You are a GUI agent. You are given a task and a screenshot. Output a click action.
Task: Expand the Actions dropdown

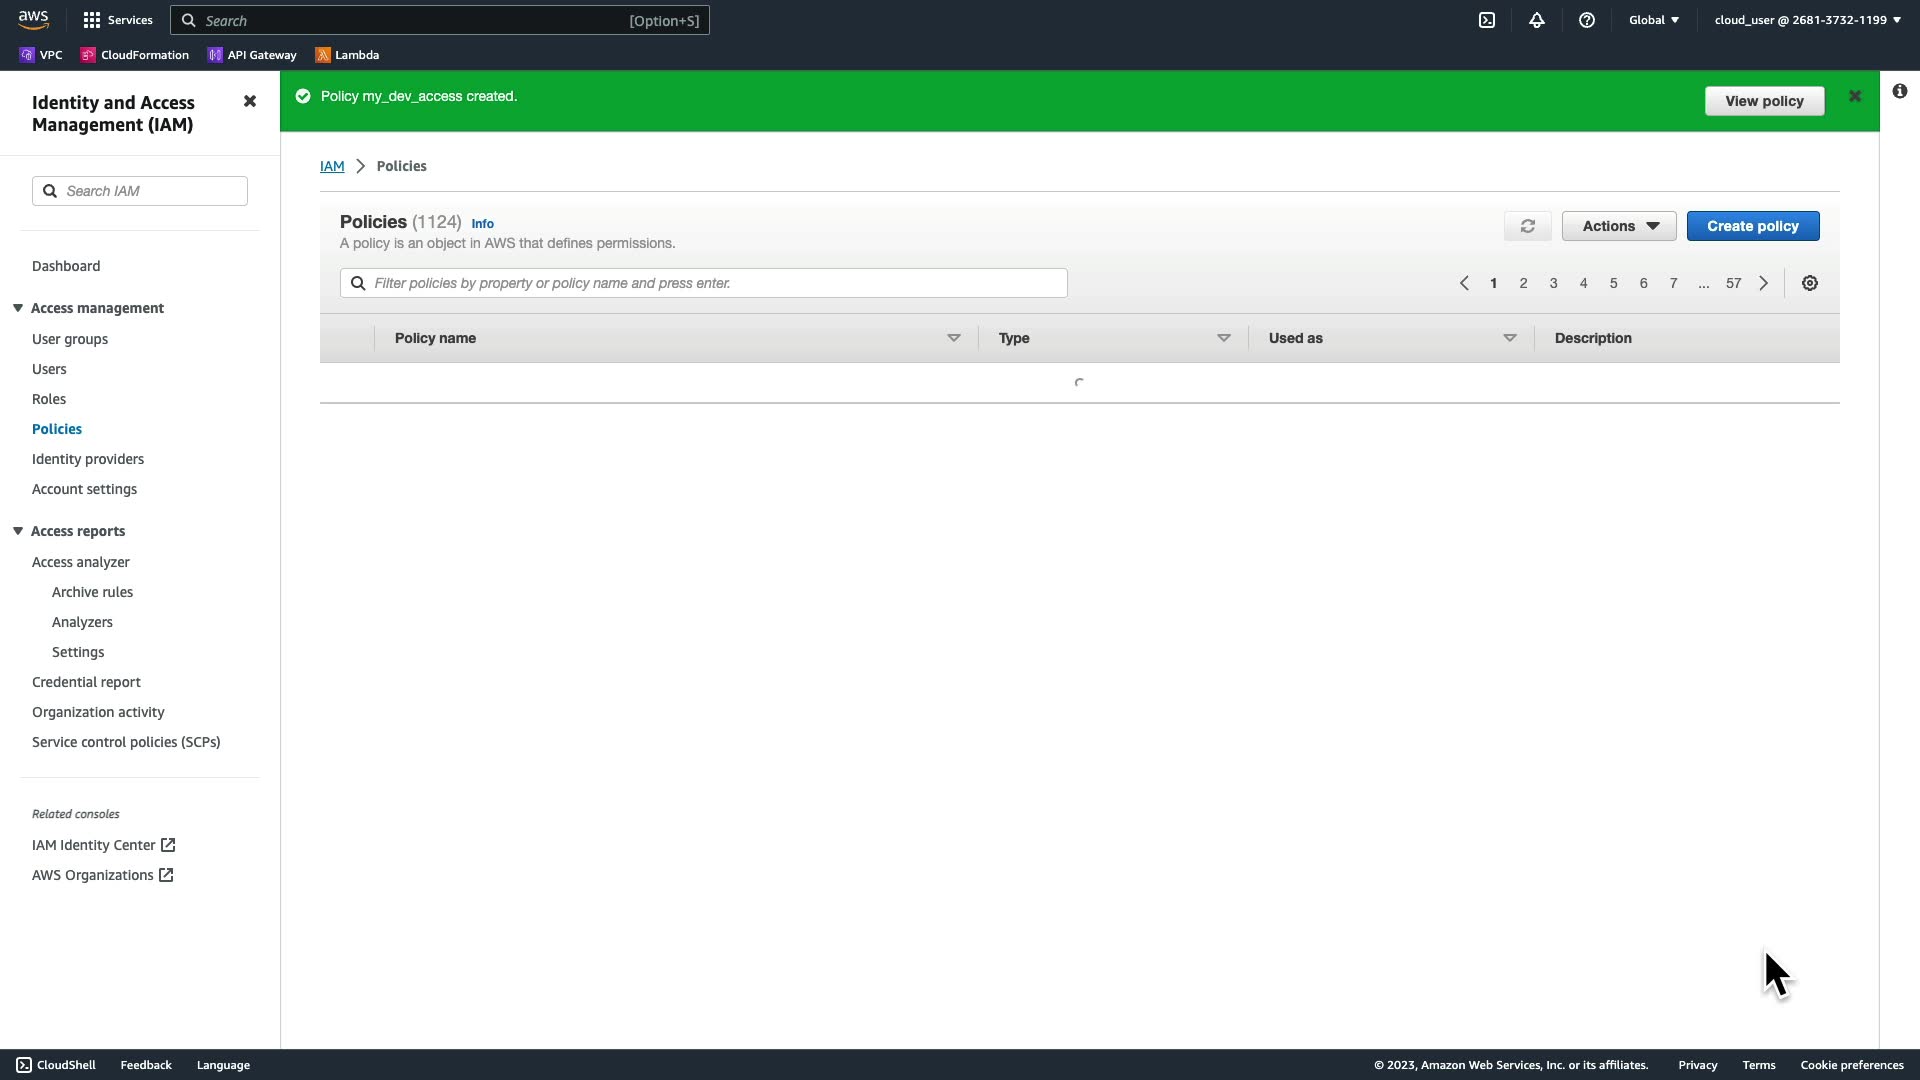pos(1619,226)
